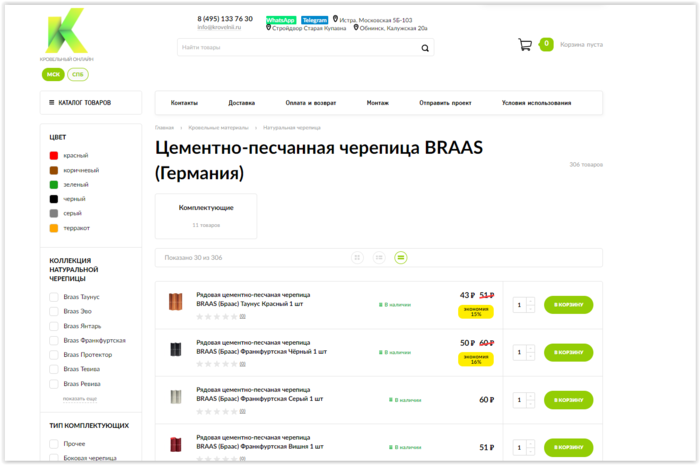Open catalog hamburger menu icon
Screen dimensions: 700x465
click(x=51, y=103)
